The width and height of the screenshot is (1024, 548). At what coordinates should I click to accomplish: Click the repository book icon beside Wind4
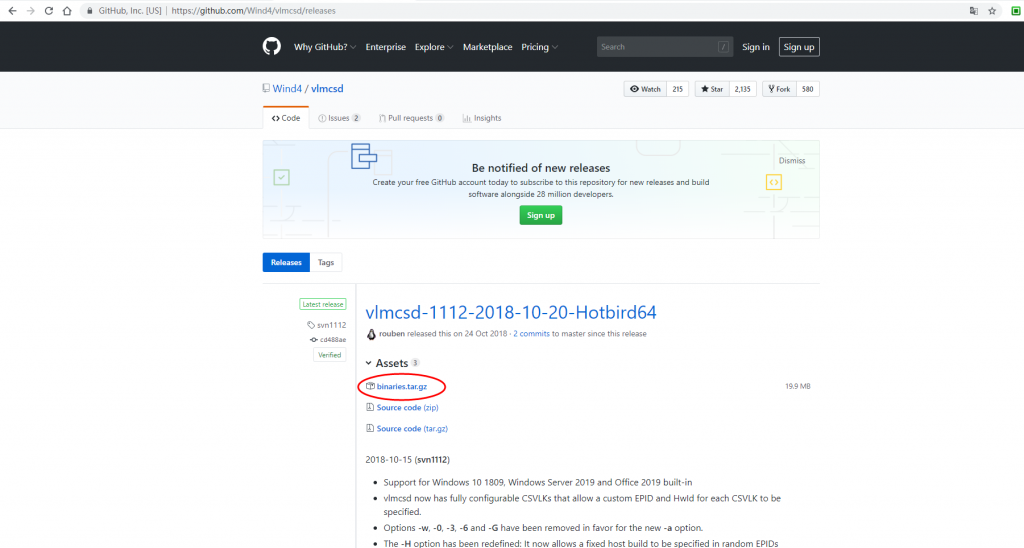266,88
